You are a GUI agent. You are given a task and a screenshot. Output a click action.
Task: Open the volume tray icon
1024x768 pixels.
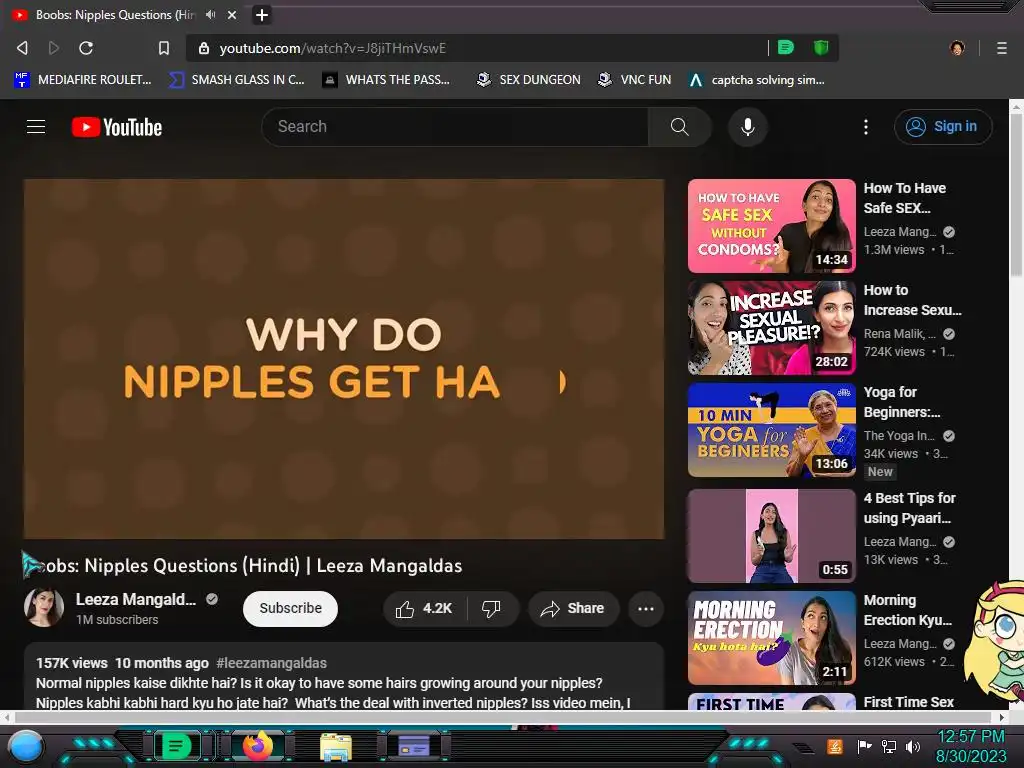tap(913, 746)
